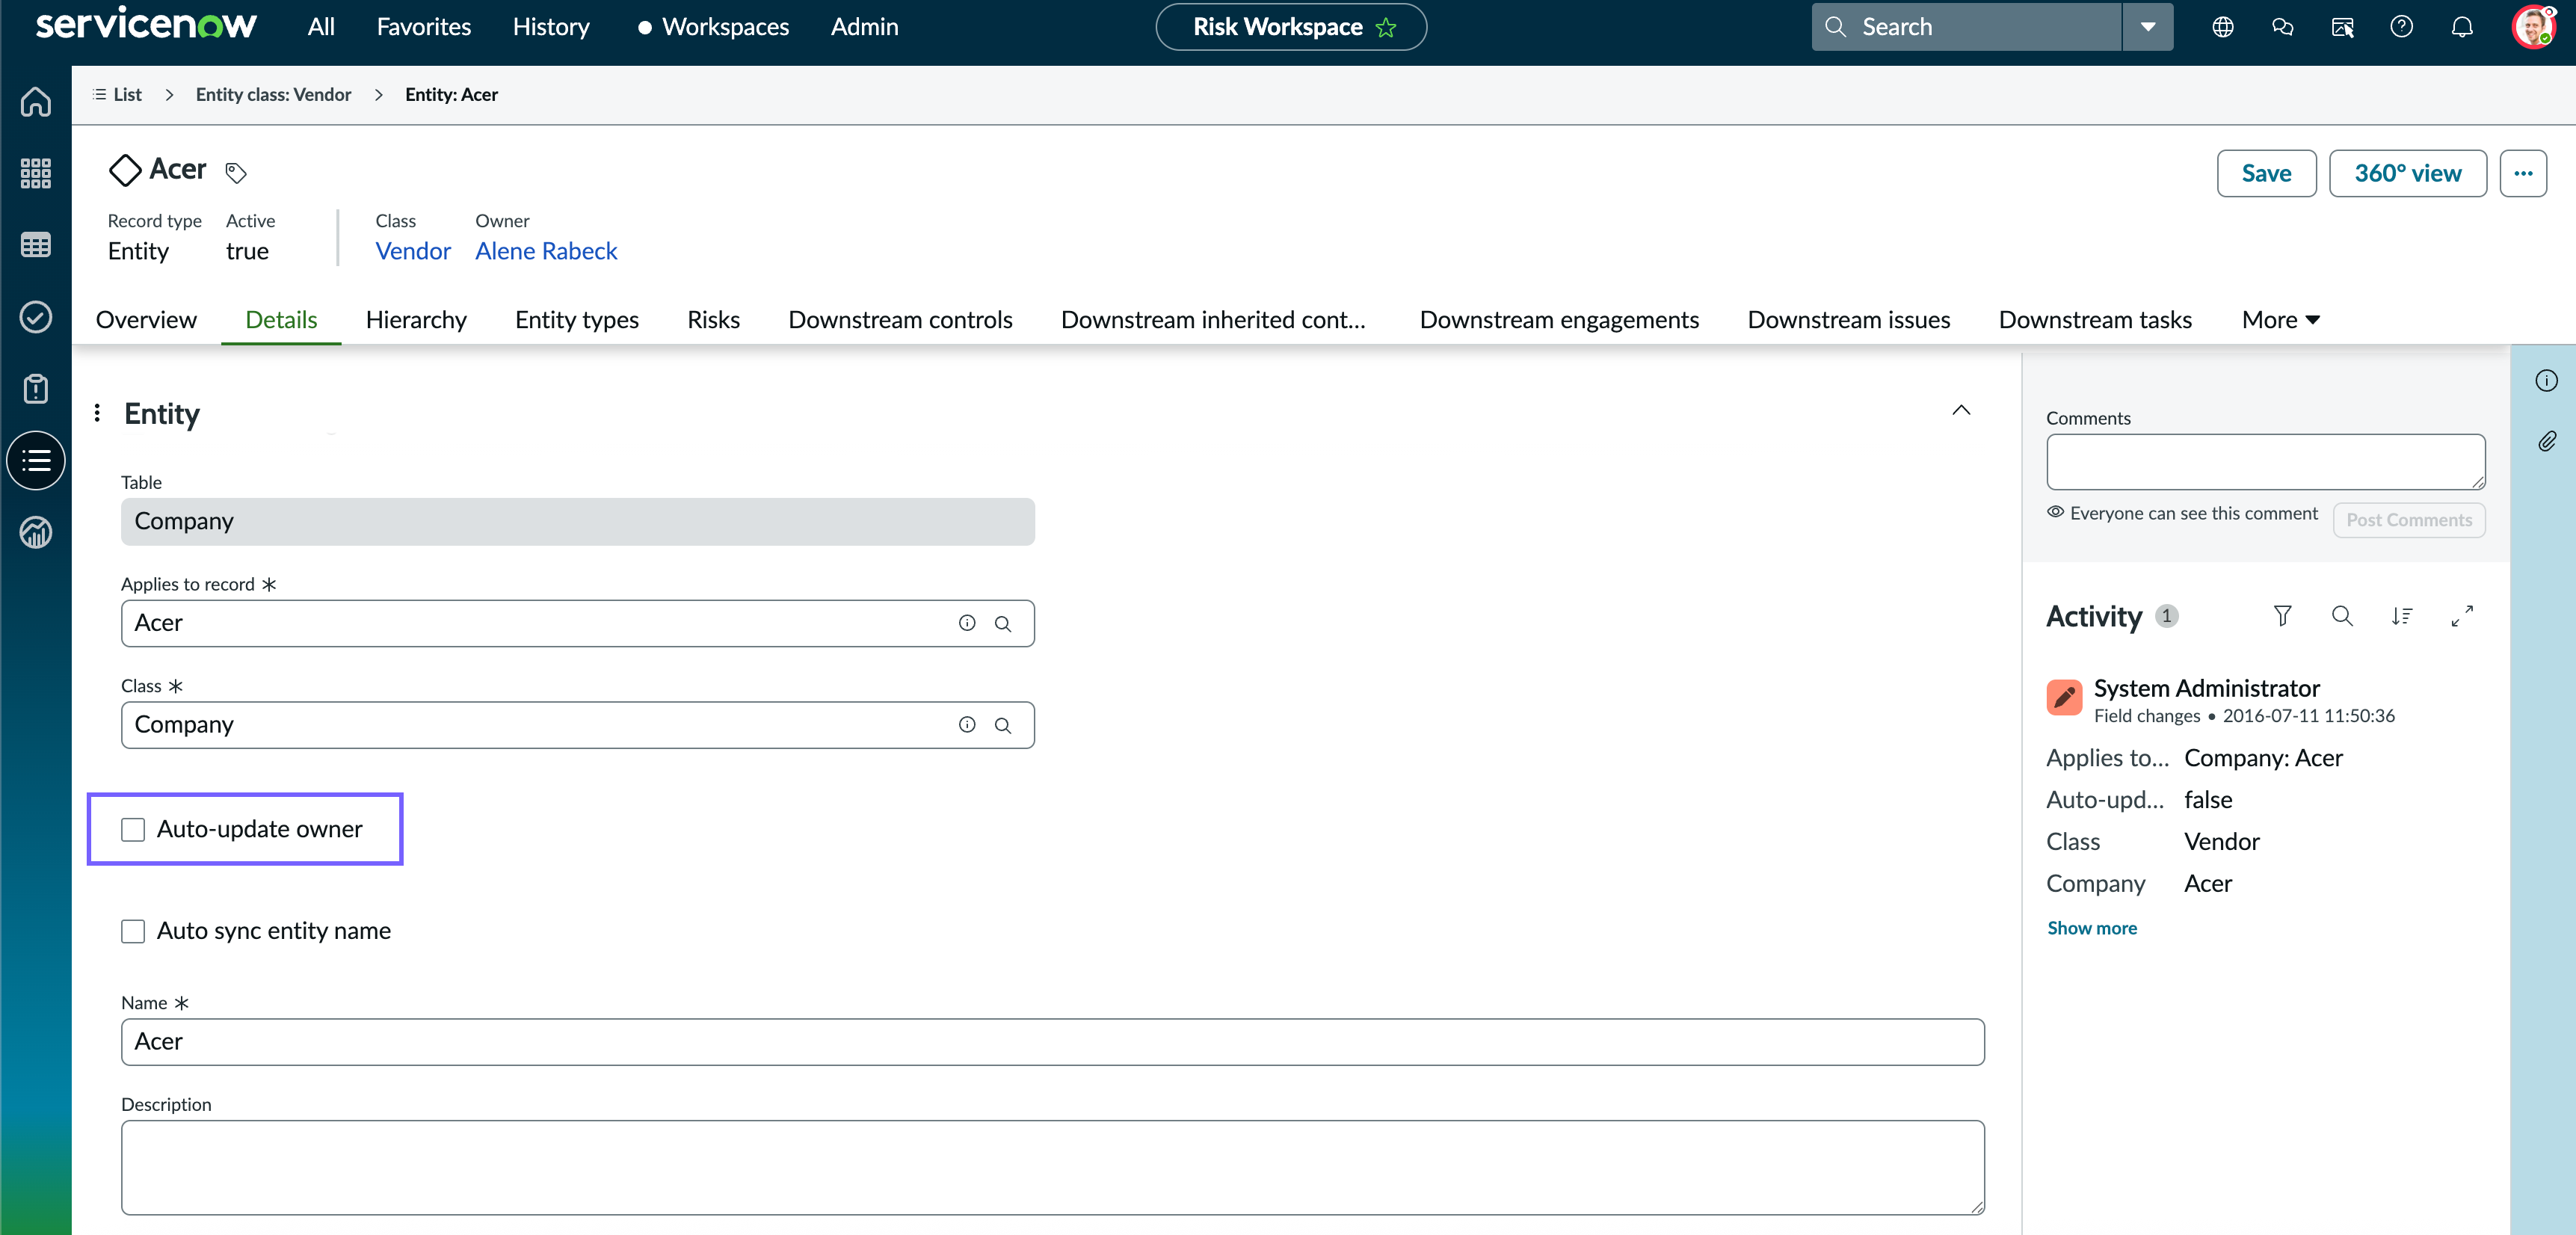
Task: Switch to the Risks tab
Action: click(713, 320)
